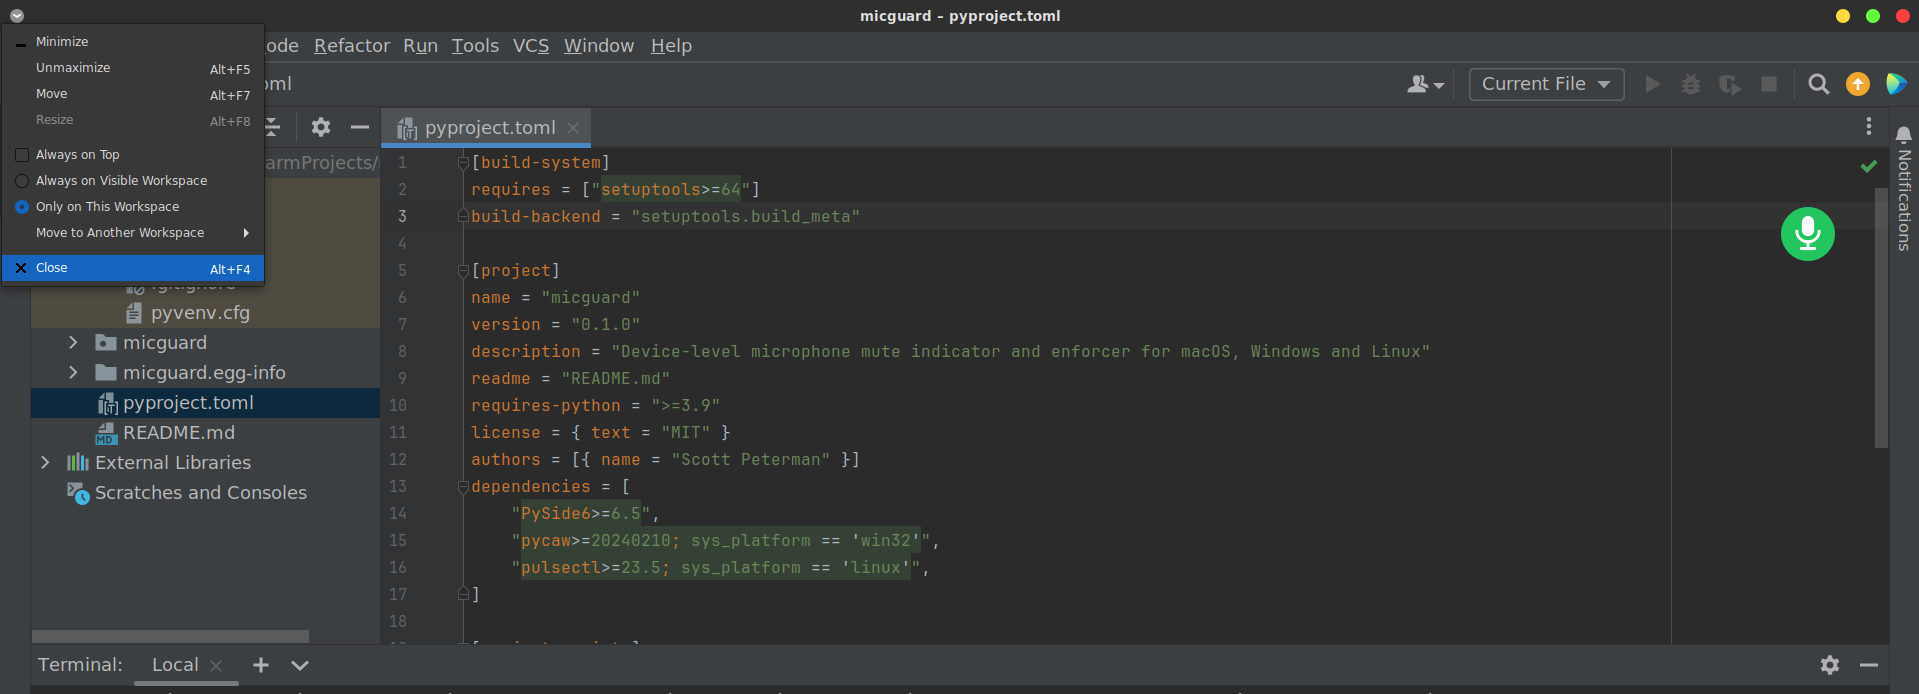Screen dimensions: 1919x694
Task: Click the orange IDE update arrow icon
Action: tap(1857, 84)
